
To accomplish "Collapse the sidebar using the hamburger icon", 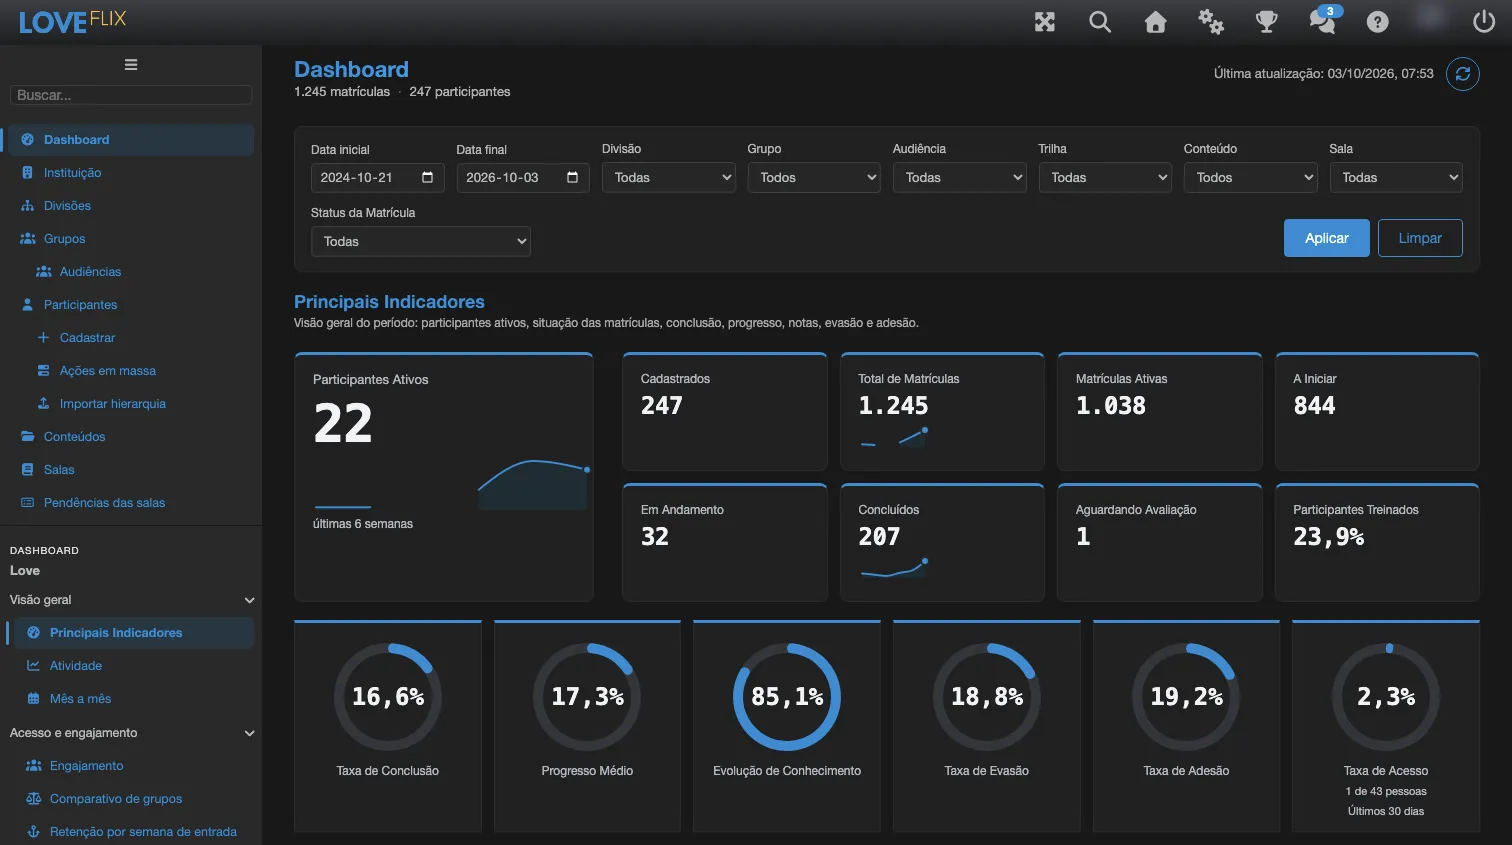I will (x=131, y=65).
